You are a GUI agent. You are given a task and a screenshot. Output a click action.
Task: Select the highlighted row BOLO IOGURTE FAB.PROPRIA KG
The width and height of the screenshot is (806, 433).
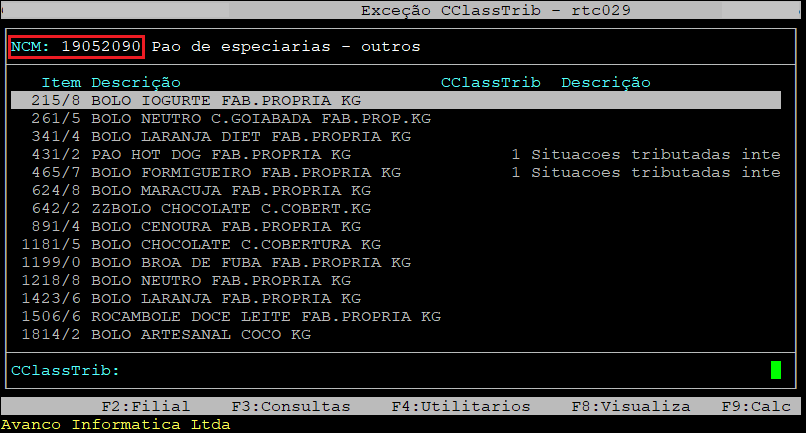point(225,101)
